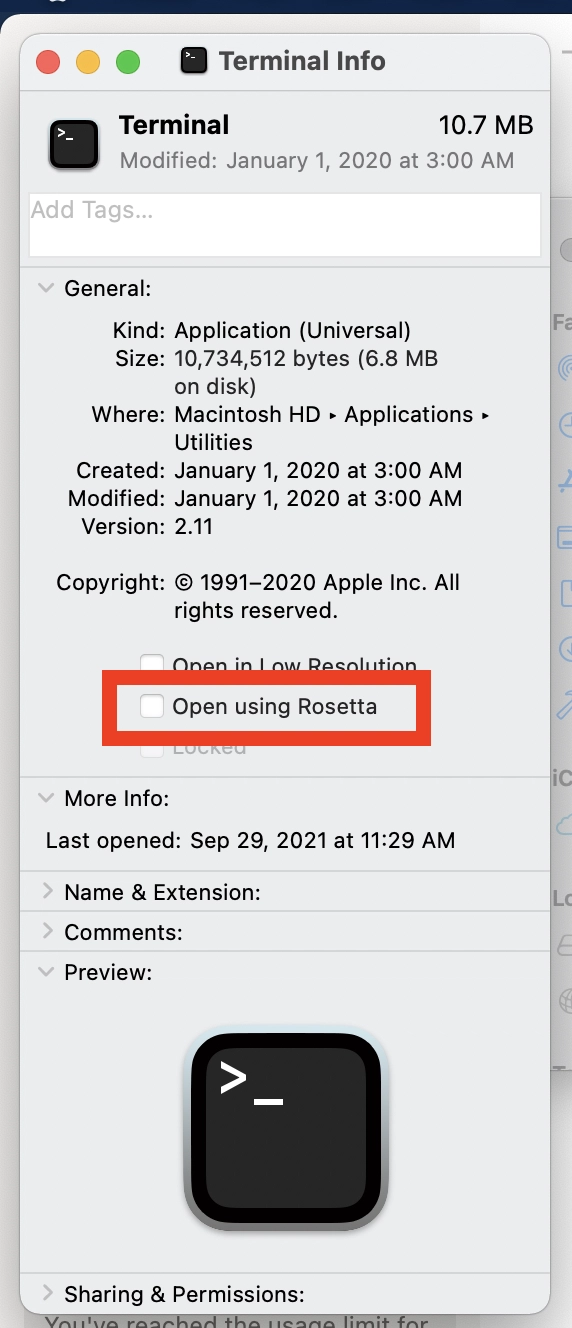Collapse the Preview section
The image size is (572, 1328).
click(45, 972)
